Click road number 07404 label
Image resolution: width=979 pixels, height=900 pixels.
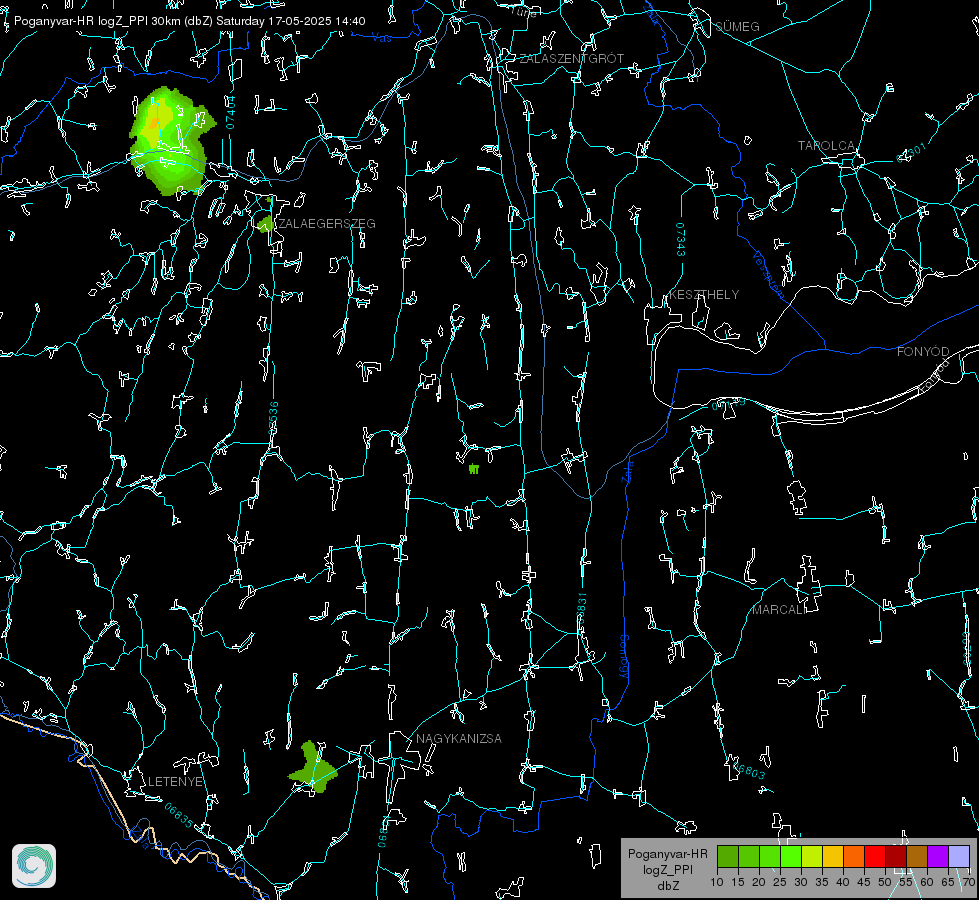click(231, 112)
